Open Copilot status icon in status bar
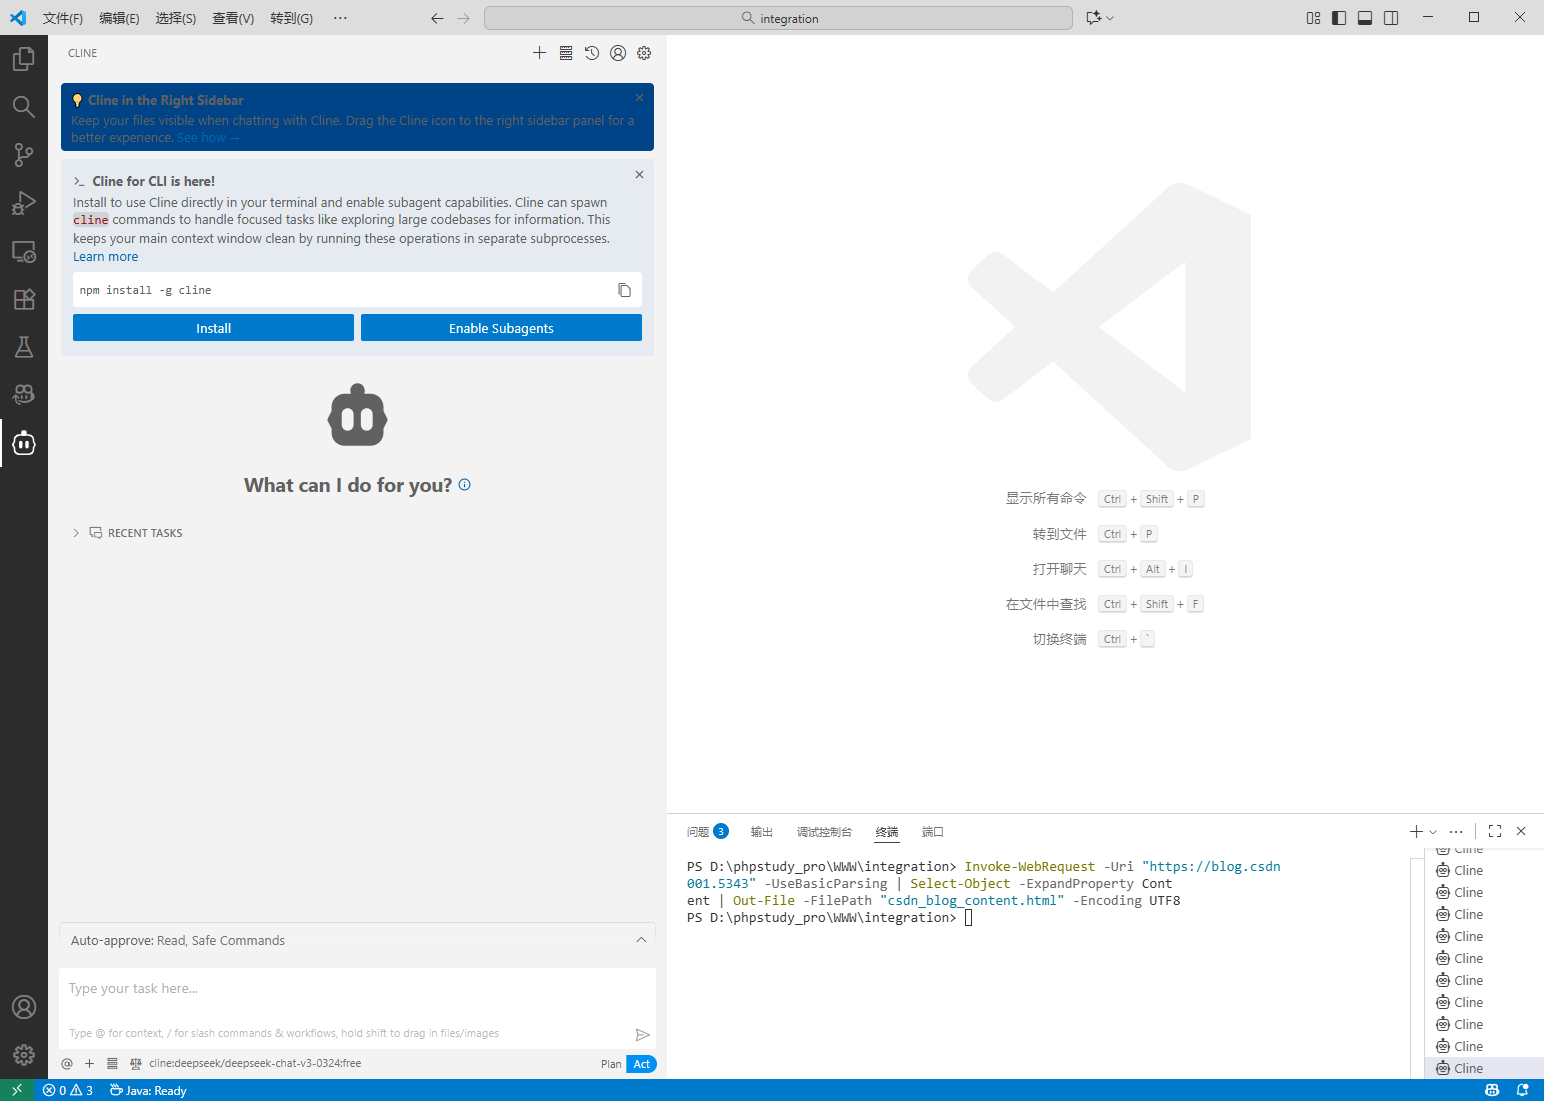The image size is (1544, 1101). point(1492,1090)
